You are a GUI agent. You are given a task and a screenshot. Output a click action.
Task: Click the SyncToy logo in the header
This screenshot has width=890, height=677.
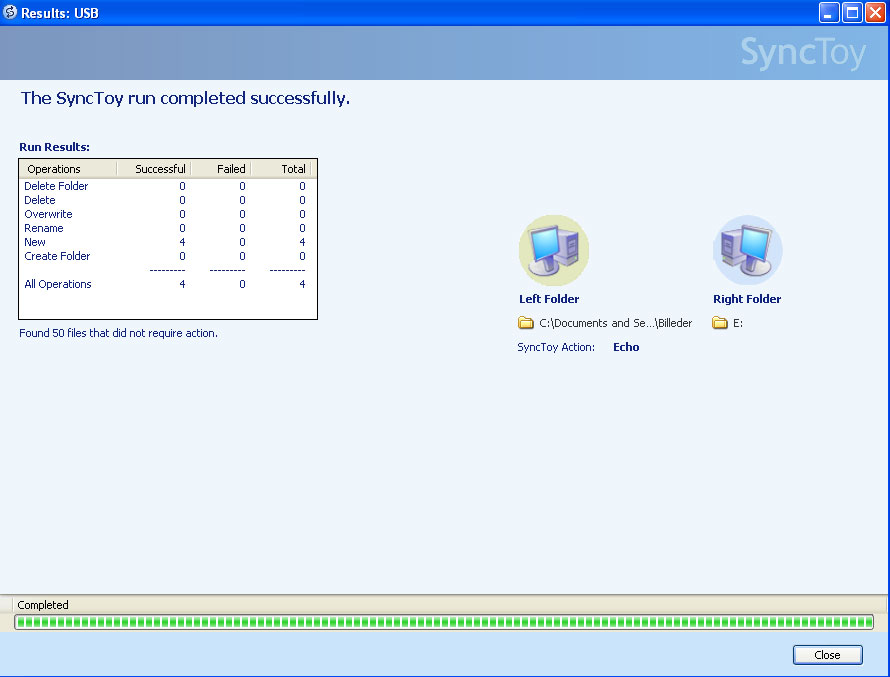coord(802,53)
